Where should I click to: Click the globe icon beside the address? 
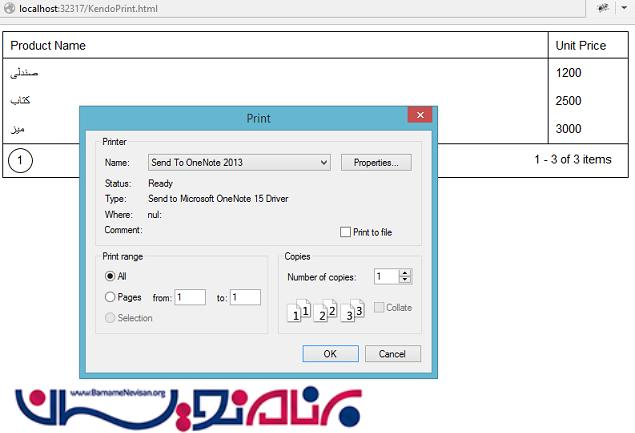(9, 8)
